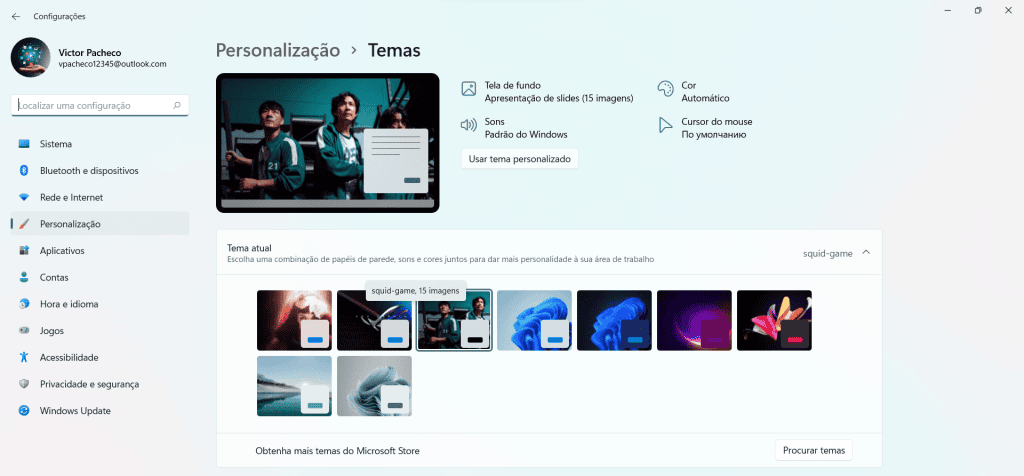This screenshot has width=1024, height=476.
Task: Select the light blue Windows bloom theme
Action: [x=534, y=320]
